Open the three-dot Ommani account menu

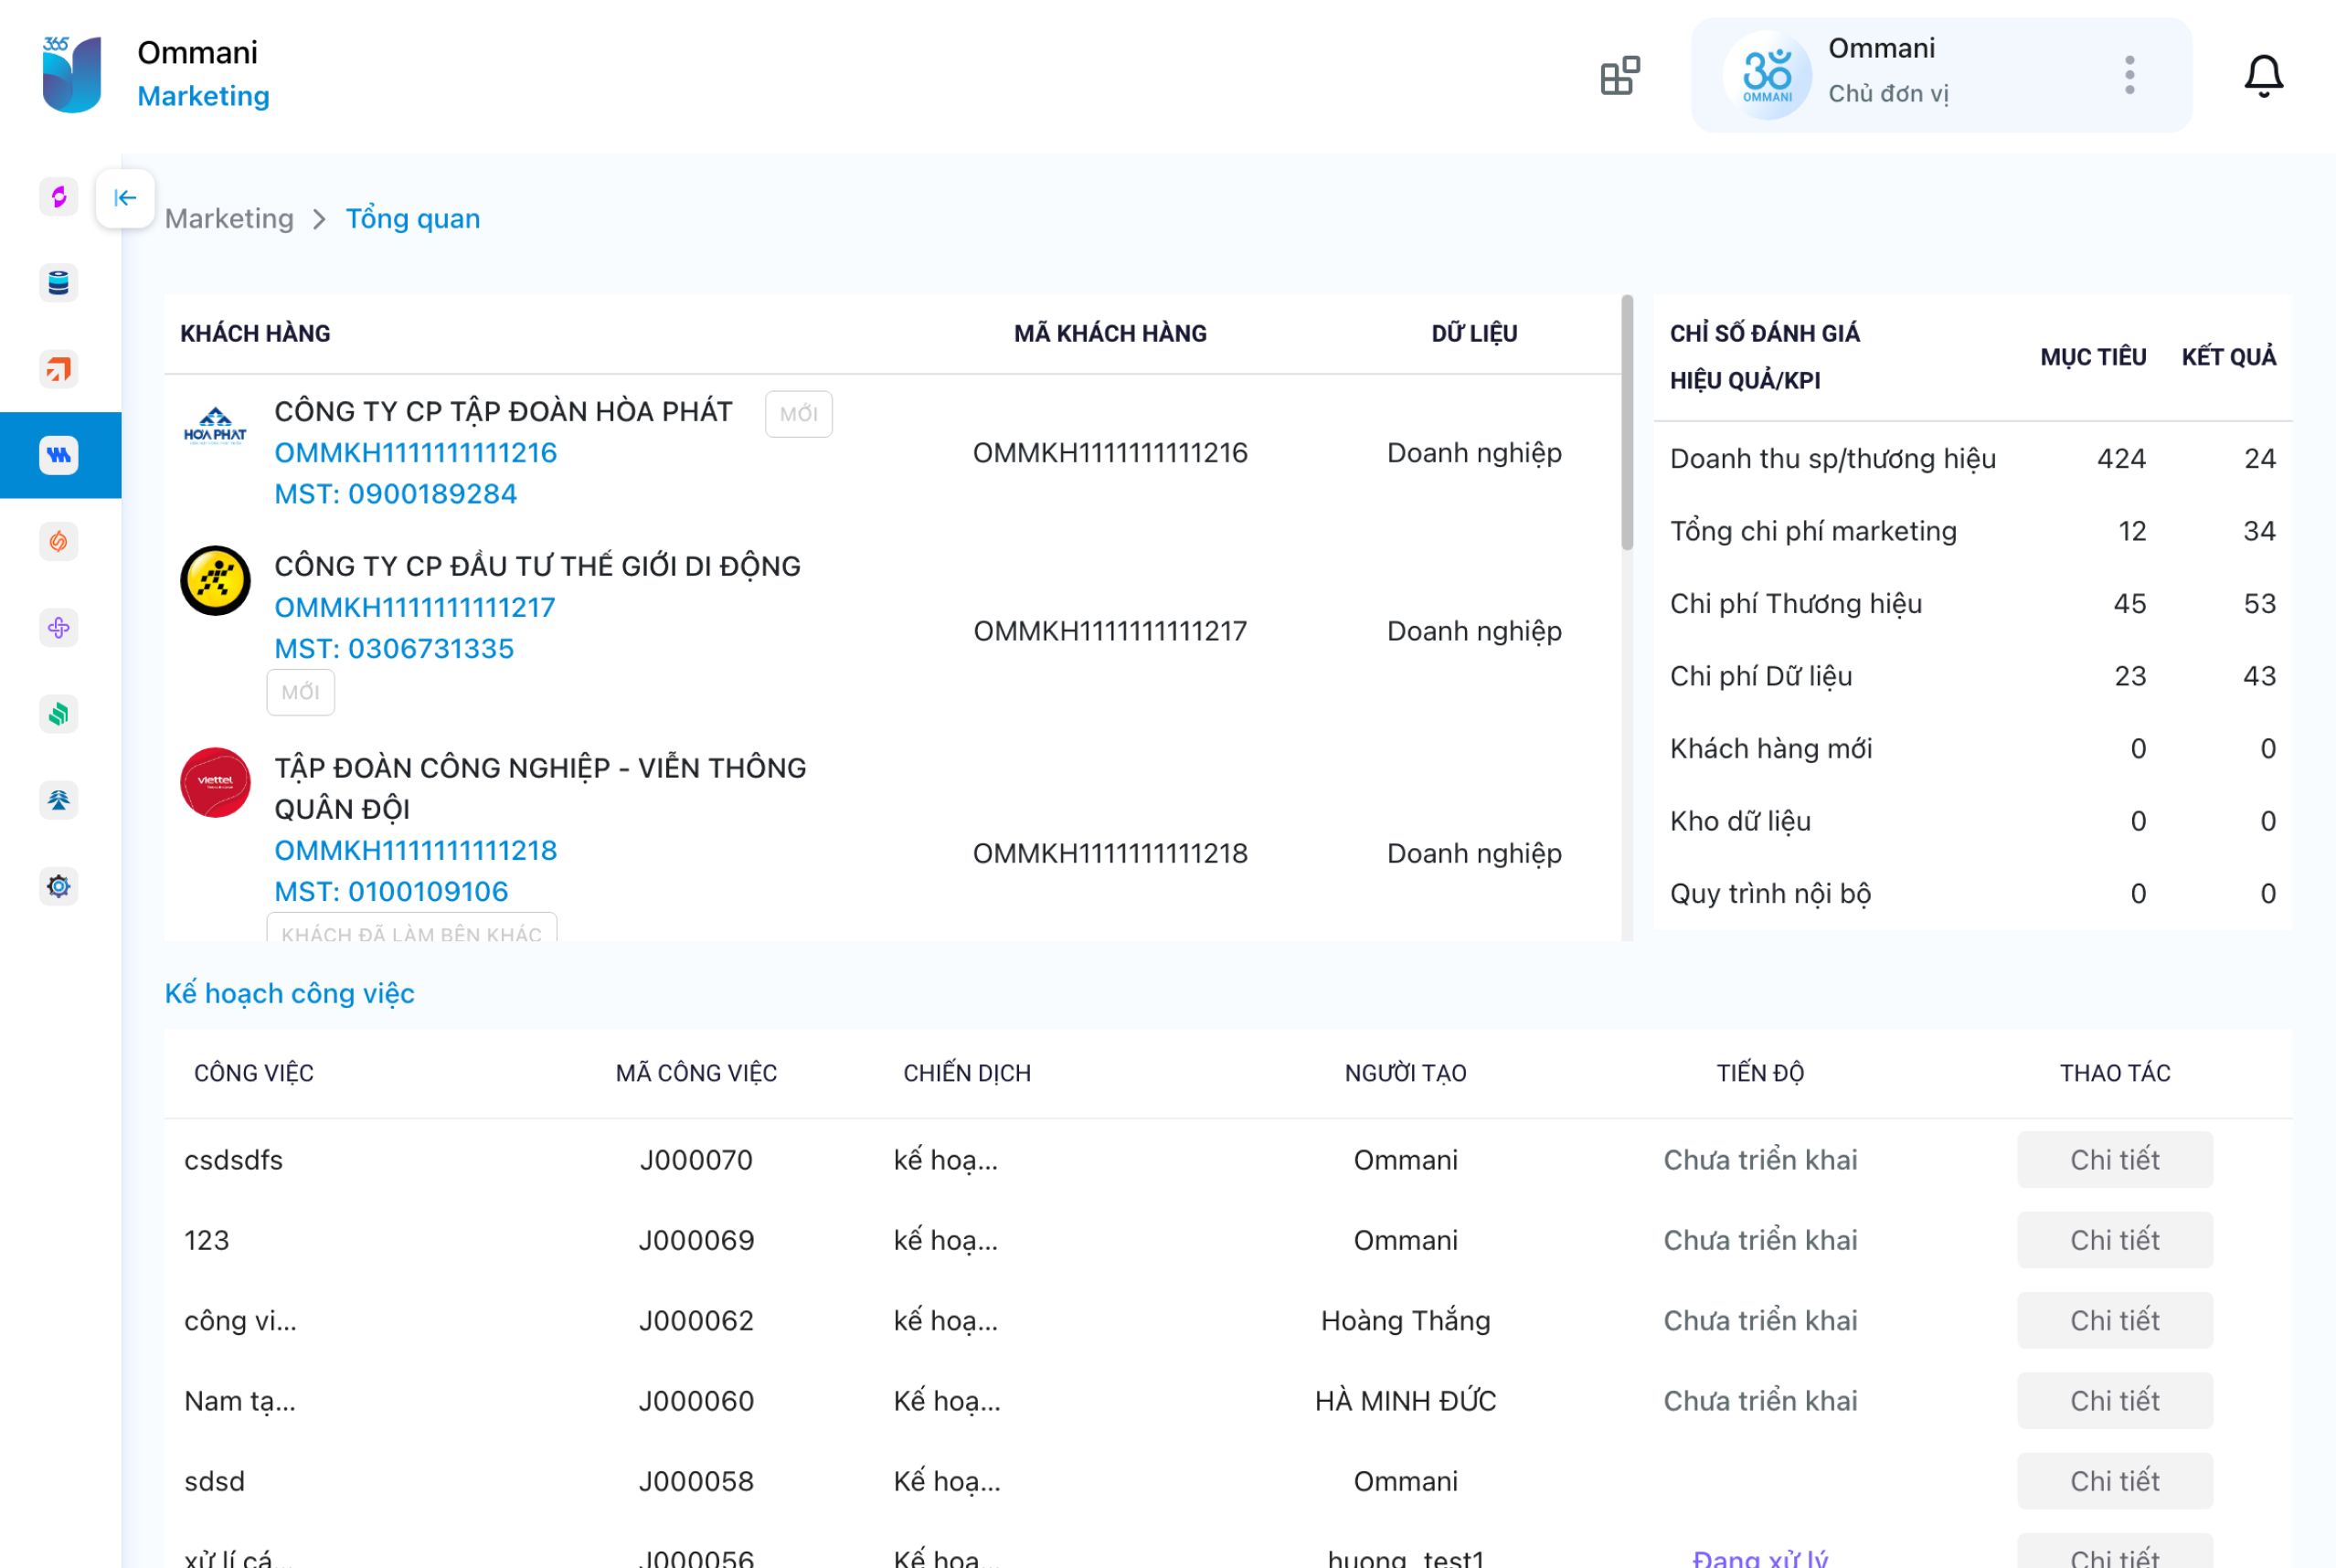pos(2129,76)
